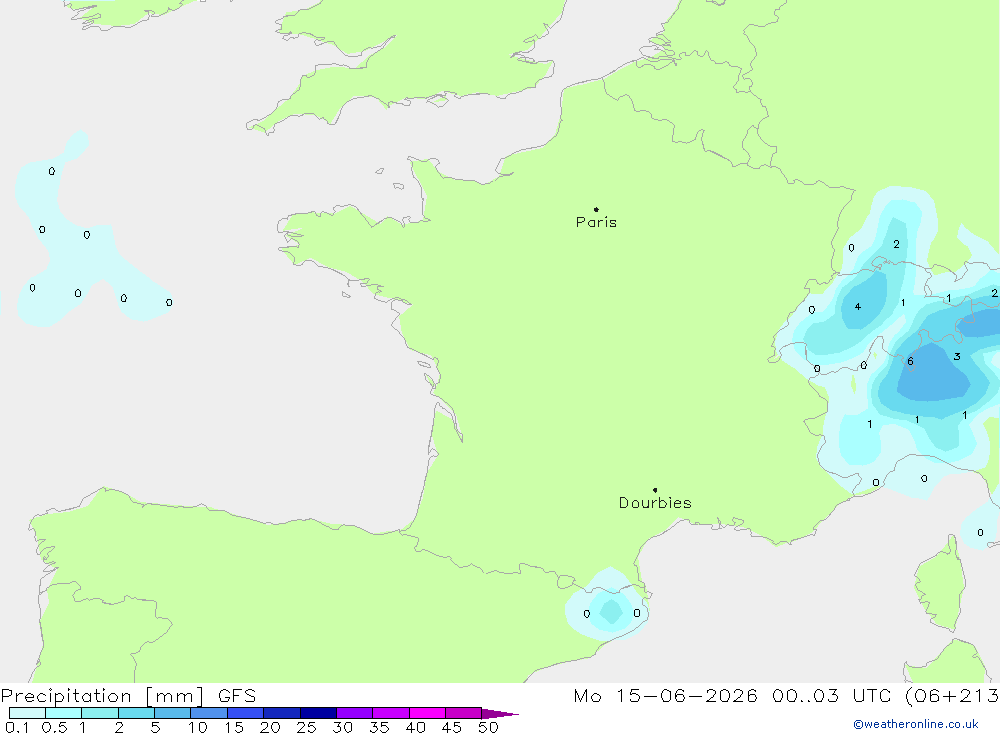1000x733 pixels.
Task: Pick the 2–5 mm legend swatch
Action: click(136, 713)
